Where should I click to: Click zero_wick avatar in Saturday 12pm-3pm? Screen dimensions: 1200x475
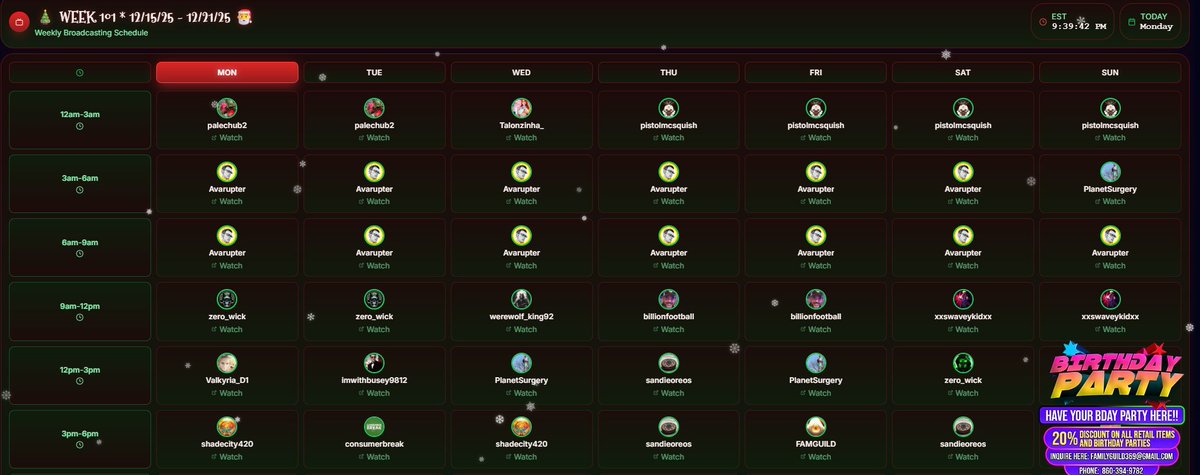coord(962,362)
